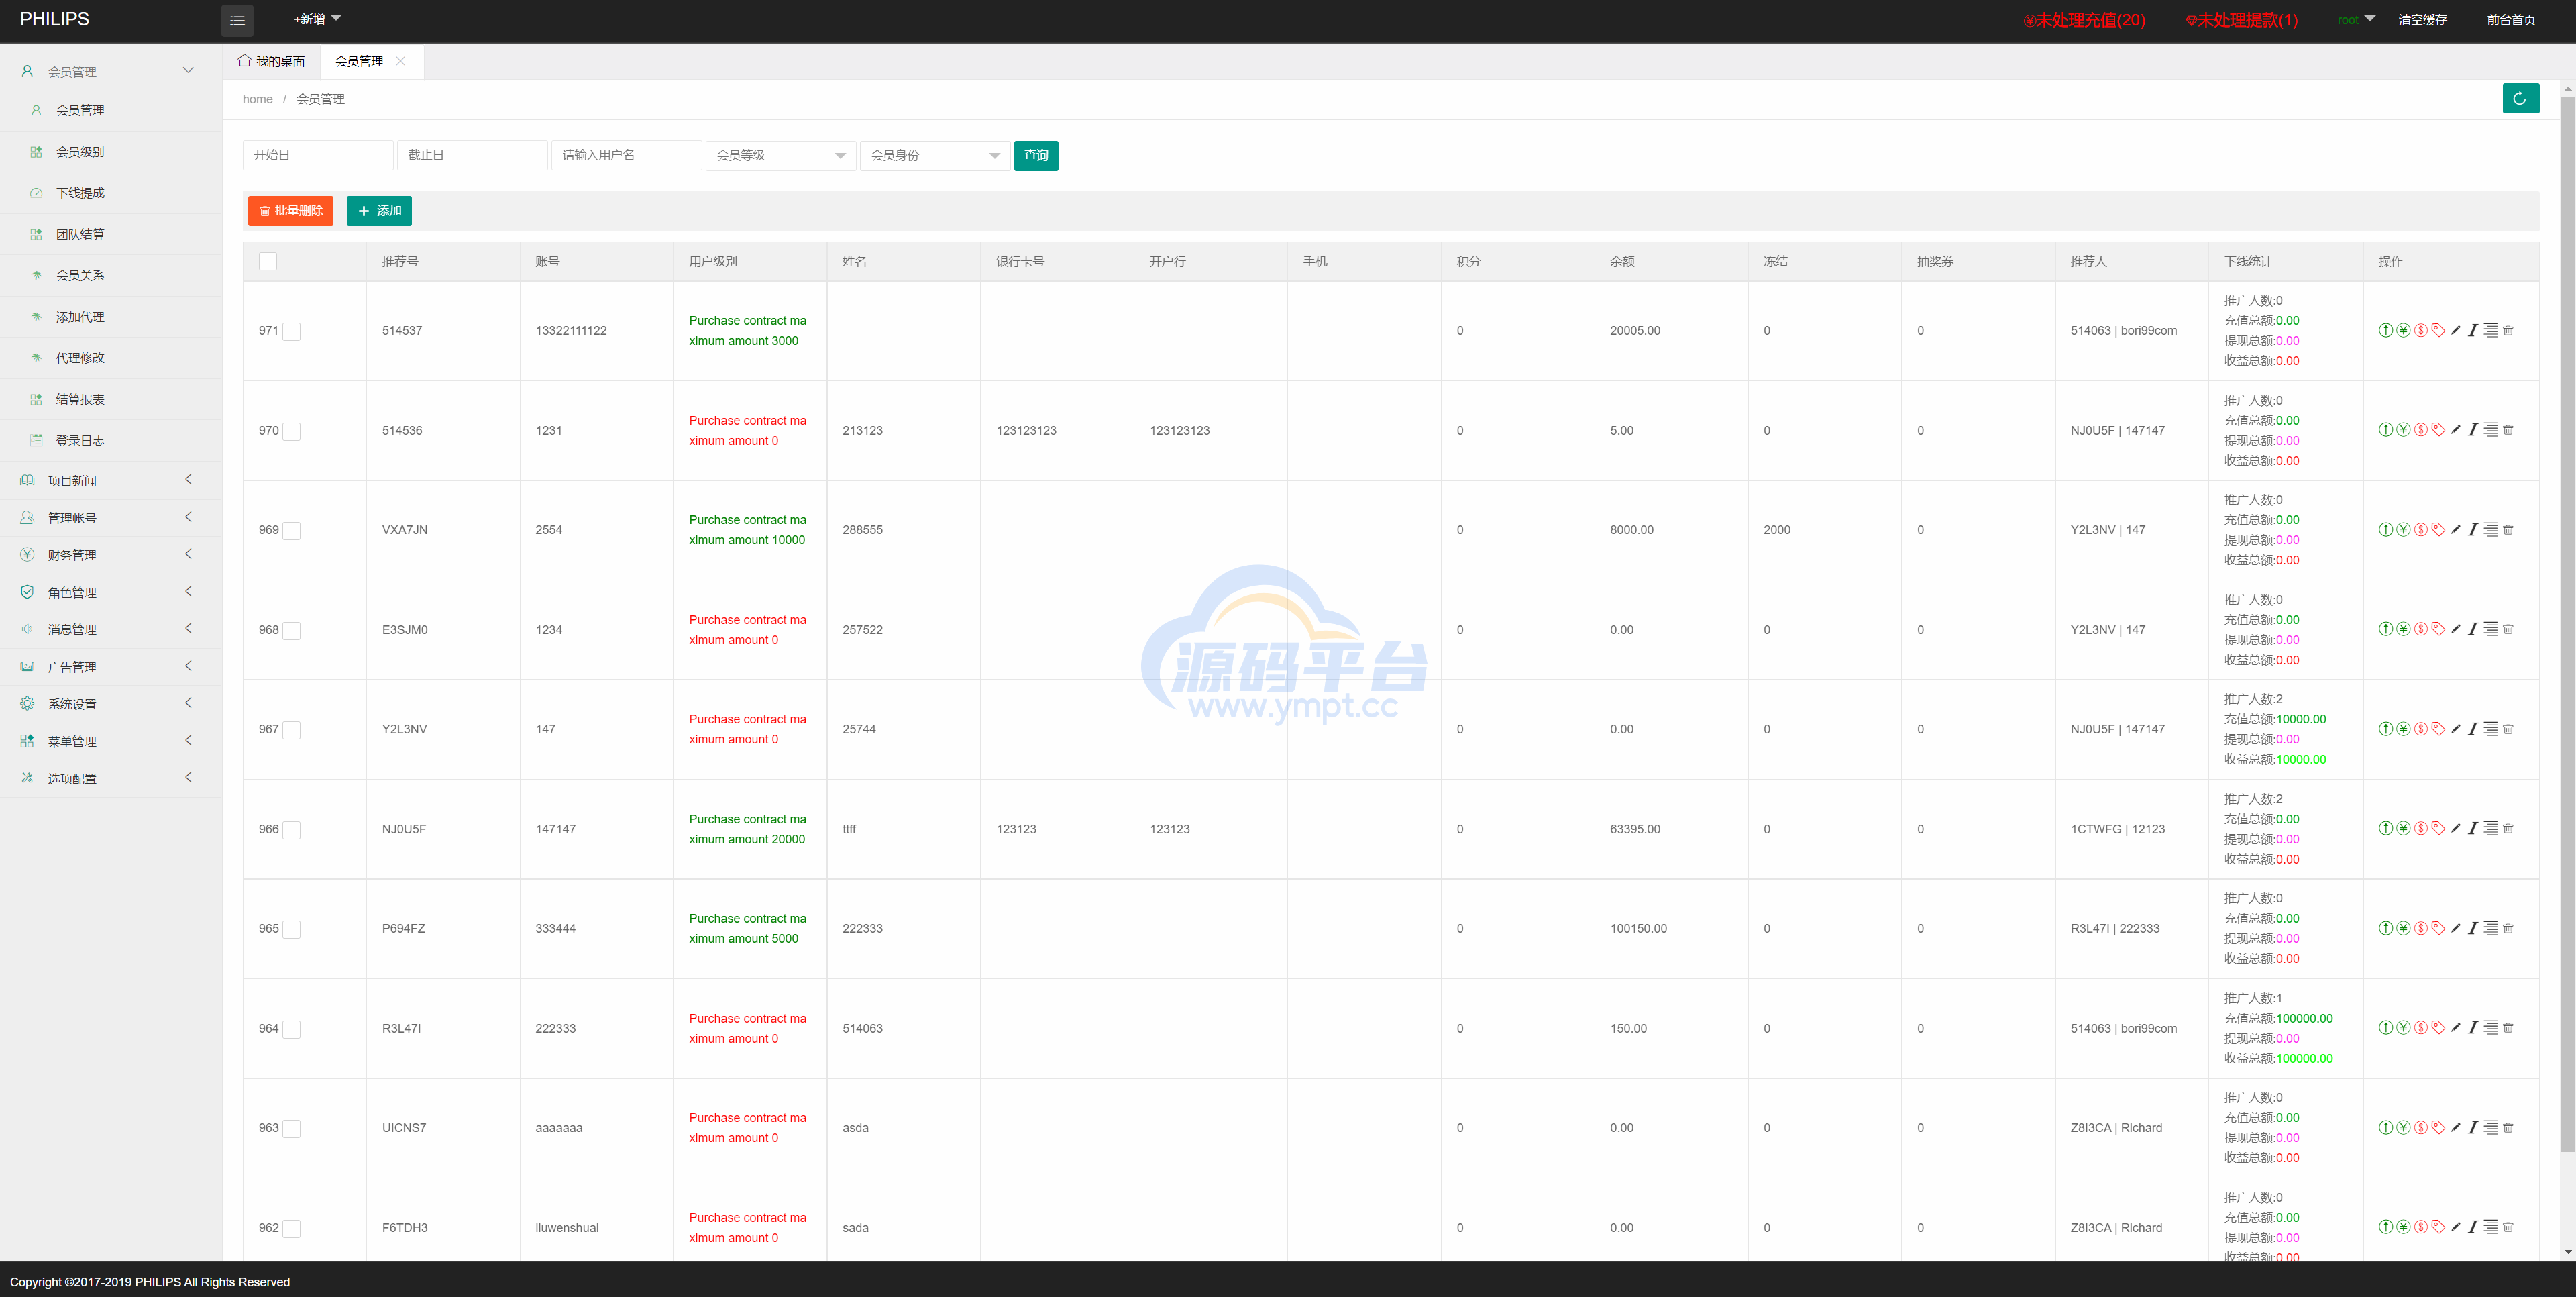Open the 会员等级 dropdown filter

780,155
